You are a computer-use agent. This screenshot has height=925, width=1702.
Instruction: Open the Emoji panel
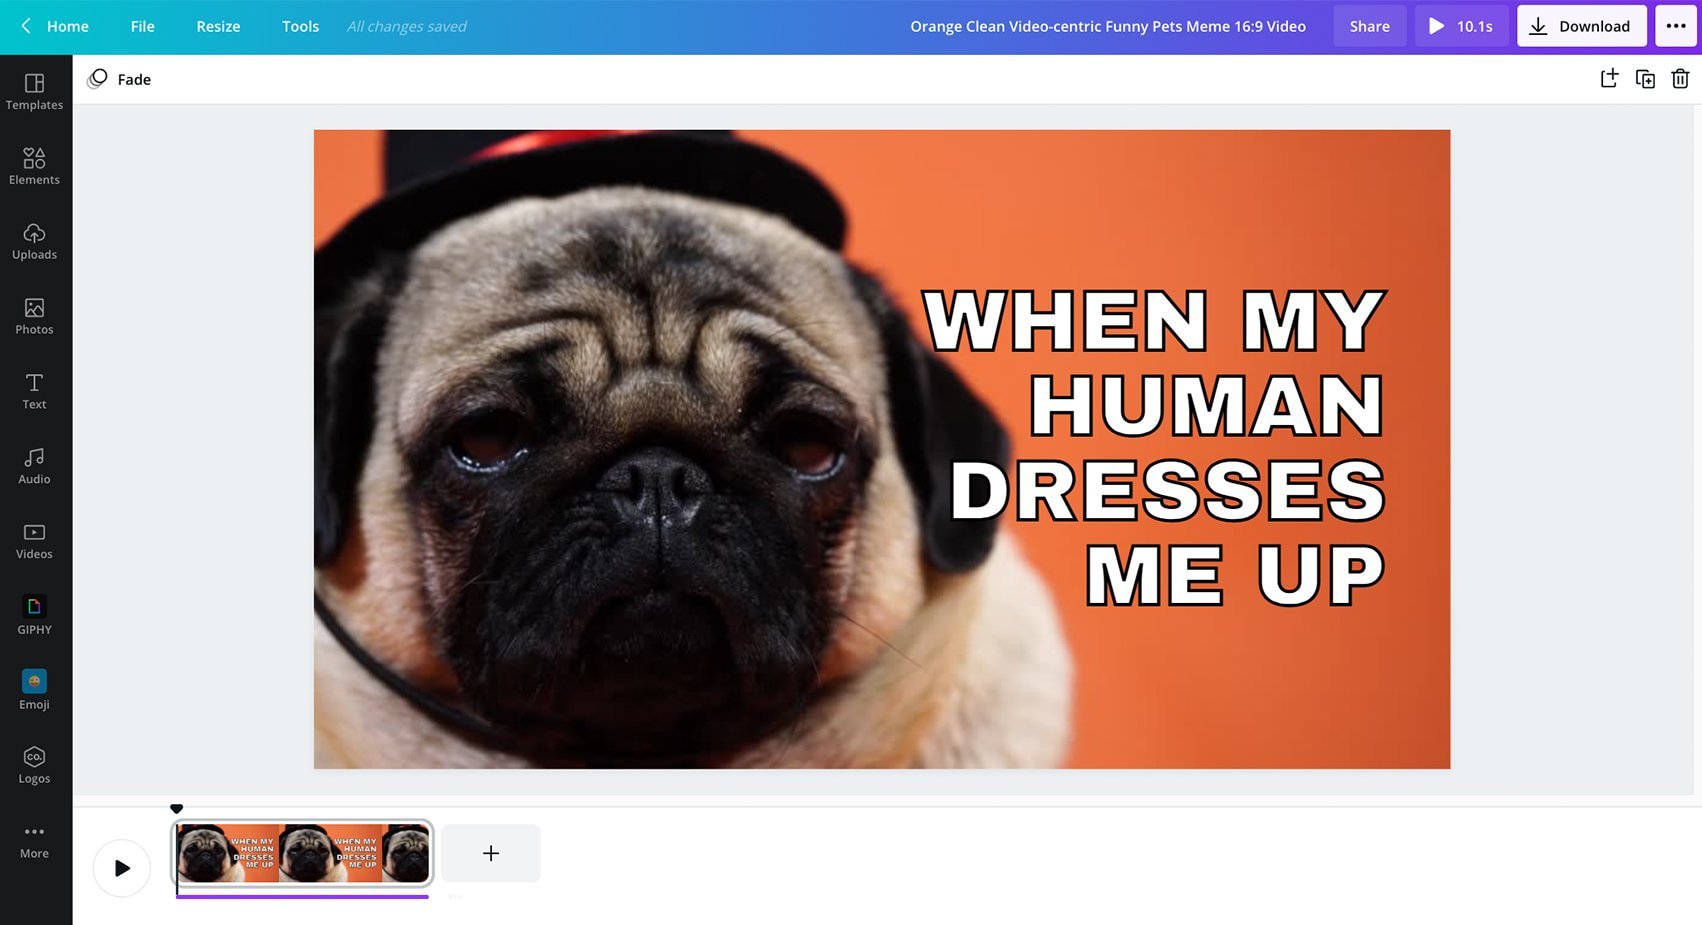point(34,689)
